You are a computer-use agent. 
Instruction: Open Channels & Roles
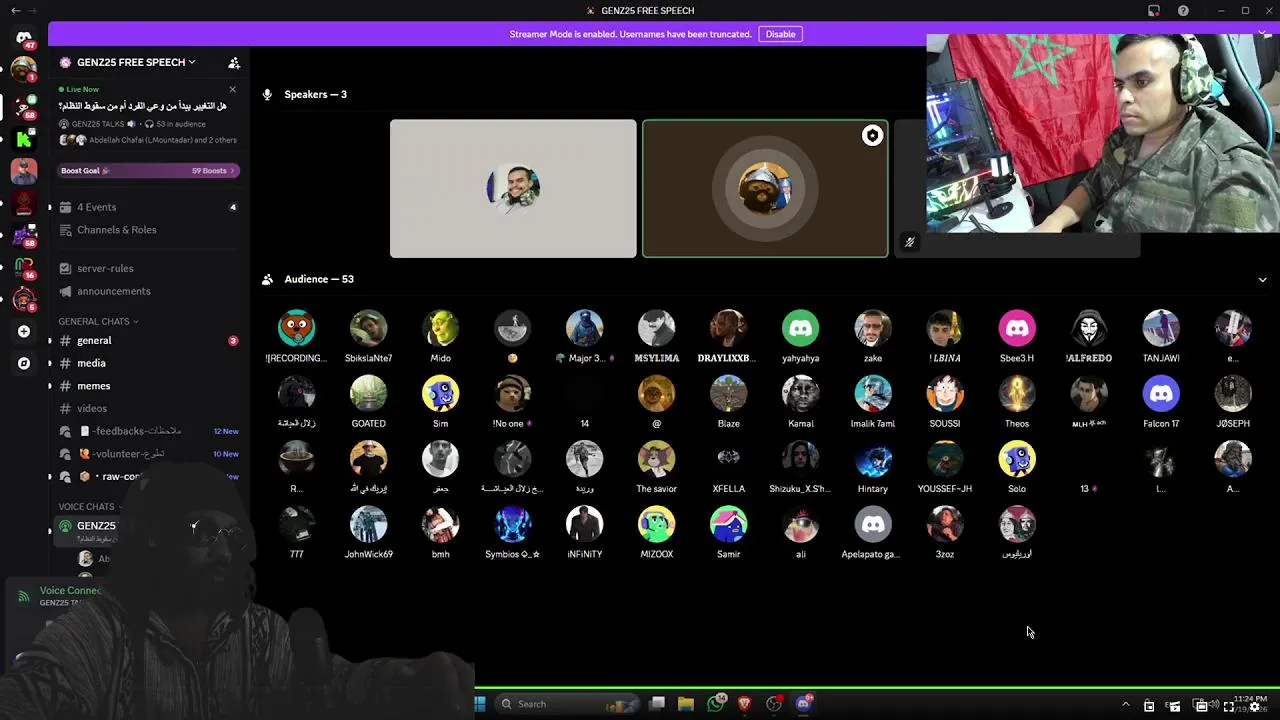[148, 230]
